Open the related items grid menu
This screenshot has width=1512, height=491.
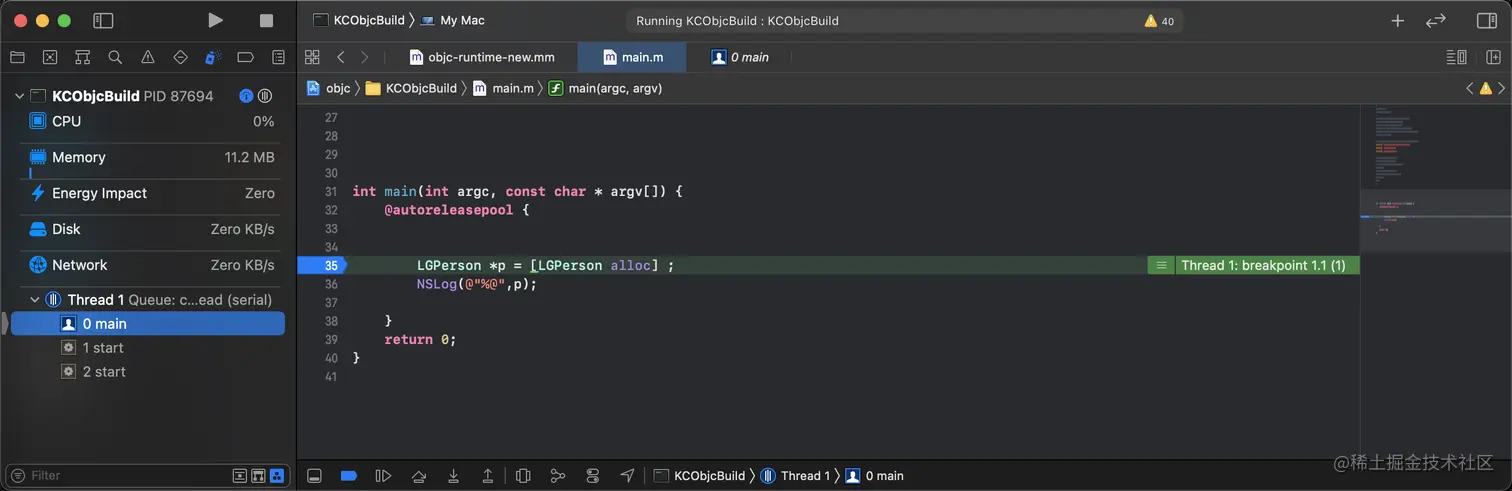[312, 57]
